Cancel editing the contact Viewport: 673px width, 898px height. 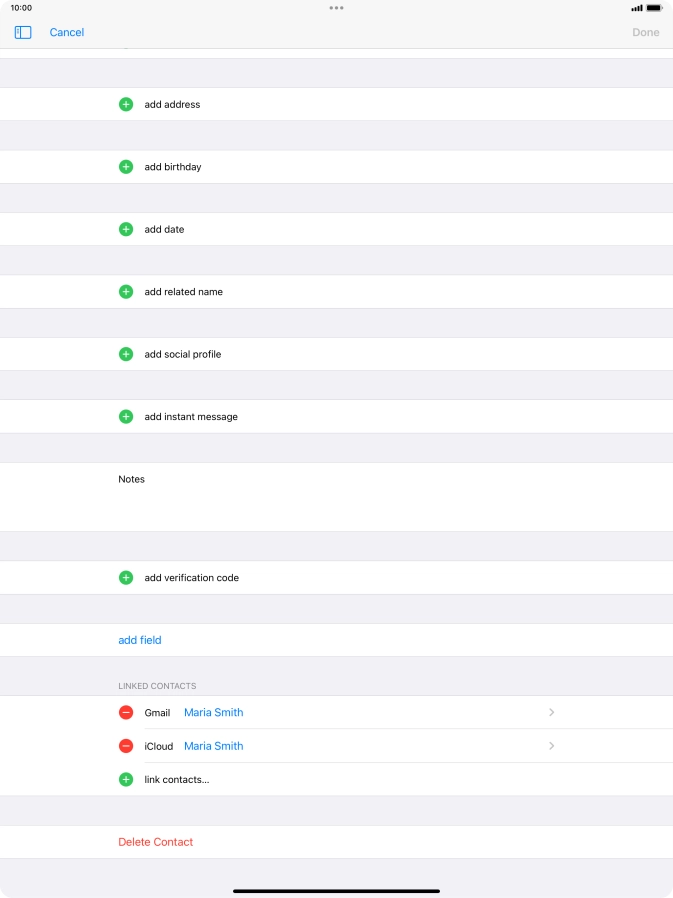tap(67, 33)
